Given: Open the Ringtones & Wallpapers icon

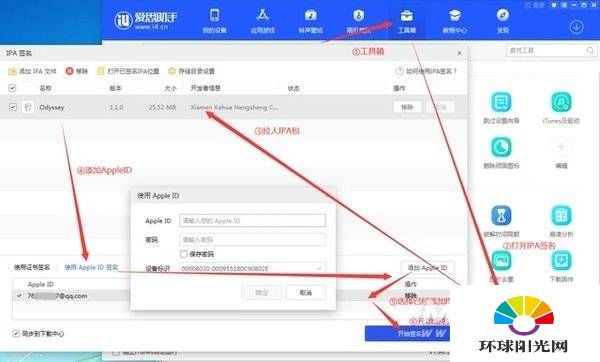Looking at the screenshot, I should 310,16.
